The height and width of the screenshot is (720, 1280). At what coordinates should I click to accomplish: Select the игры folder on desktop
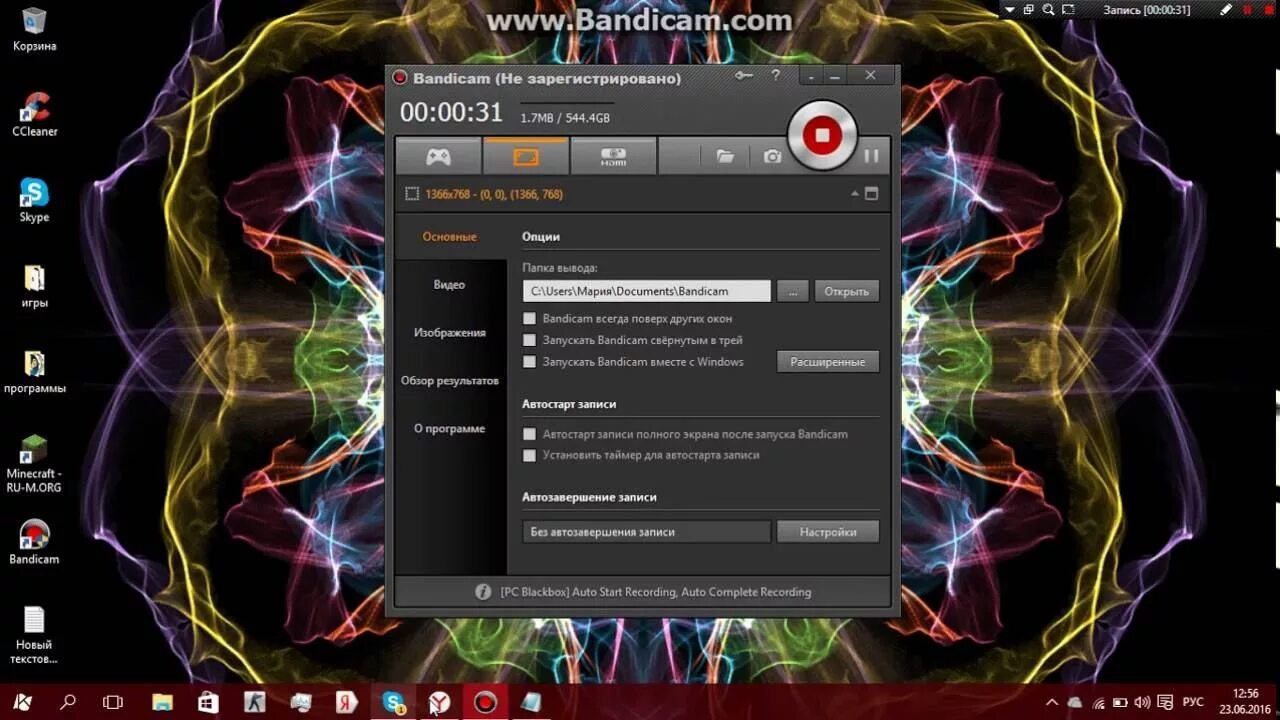[x=34, y=286]
